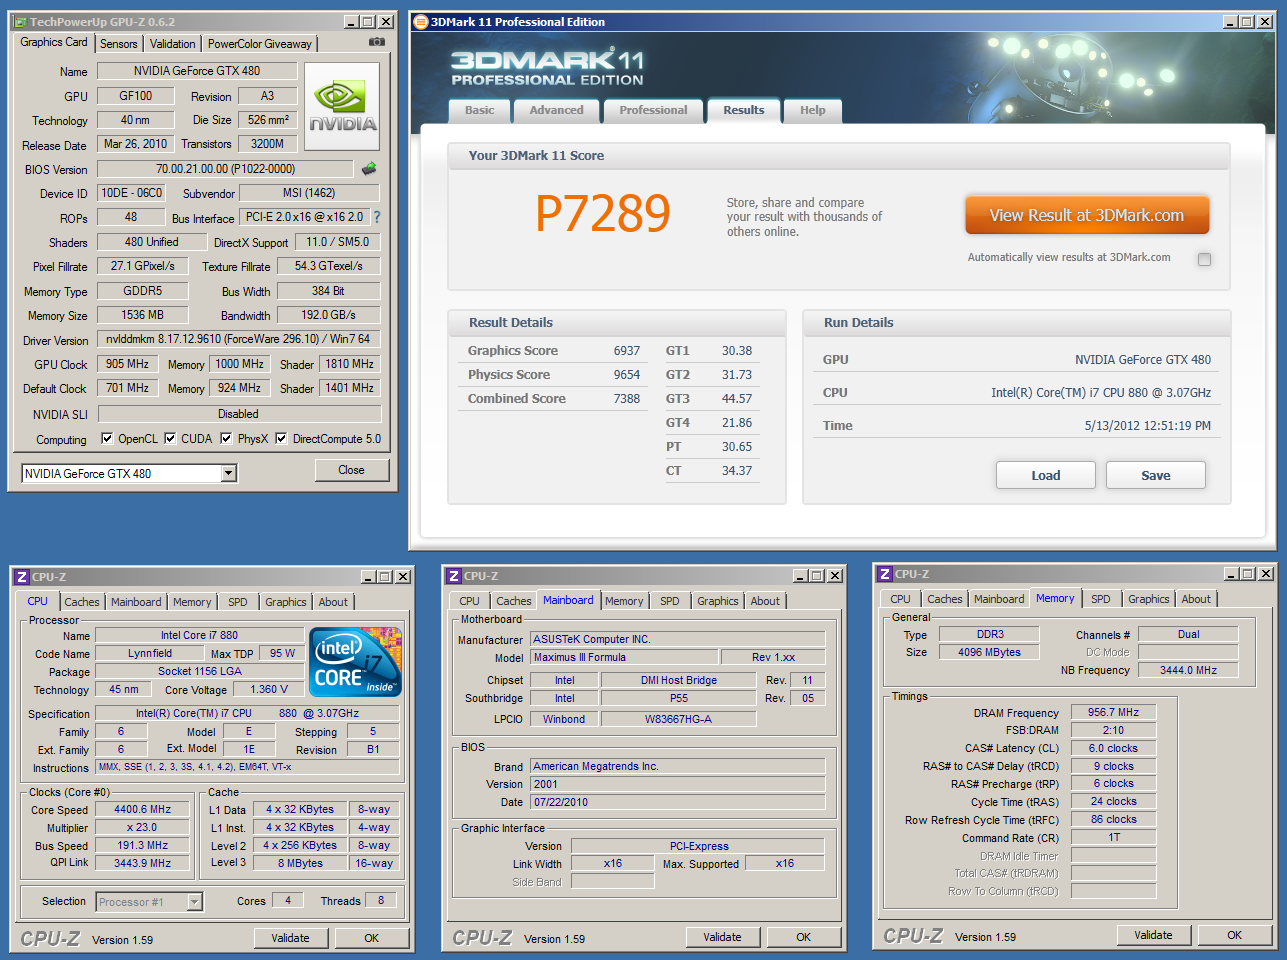Open Graphics tab in Mainboard CPU-Z window
1287x960 pixels.
click(x=718, y=601)
